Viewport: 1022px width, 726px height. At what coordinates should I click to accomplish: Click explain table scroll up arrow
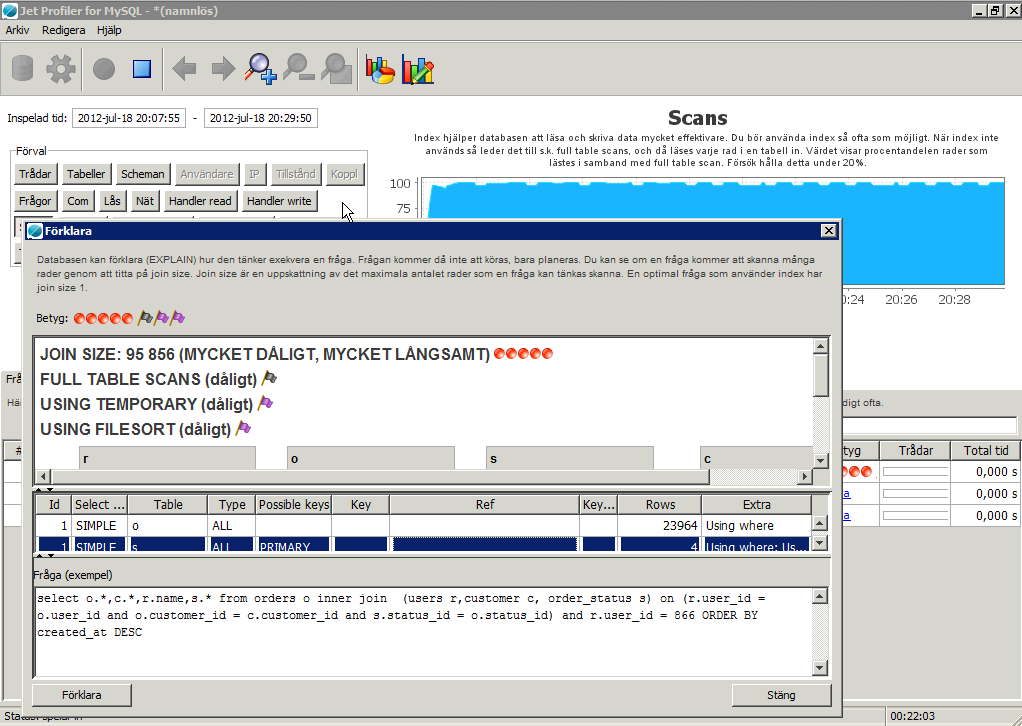821,523
